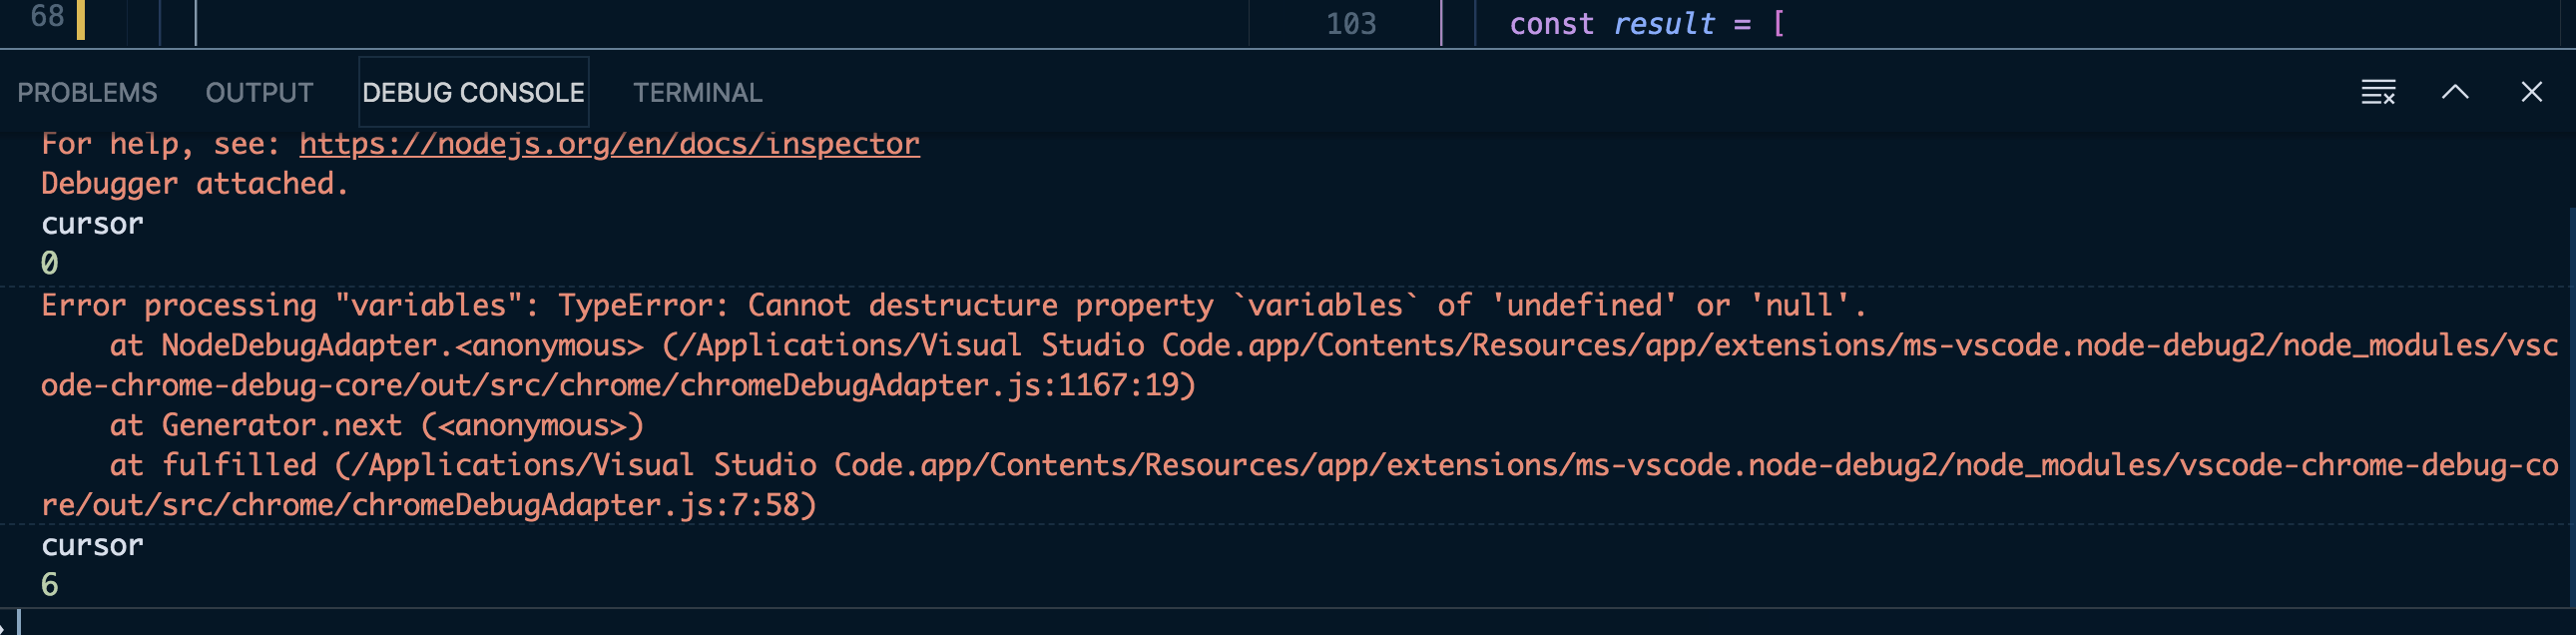Select the 'Debugger attached.' output line
This screenshot has width=2576, height=635.
(195, 184)
